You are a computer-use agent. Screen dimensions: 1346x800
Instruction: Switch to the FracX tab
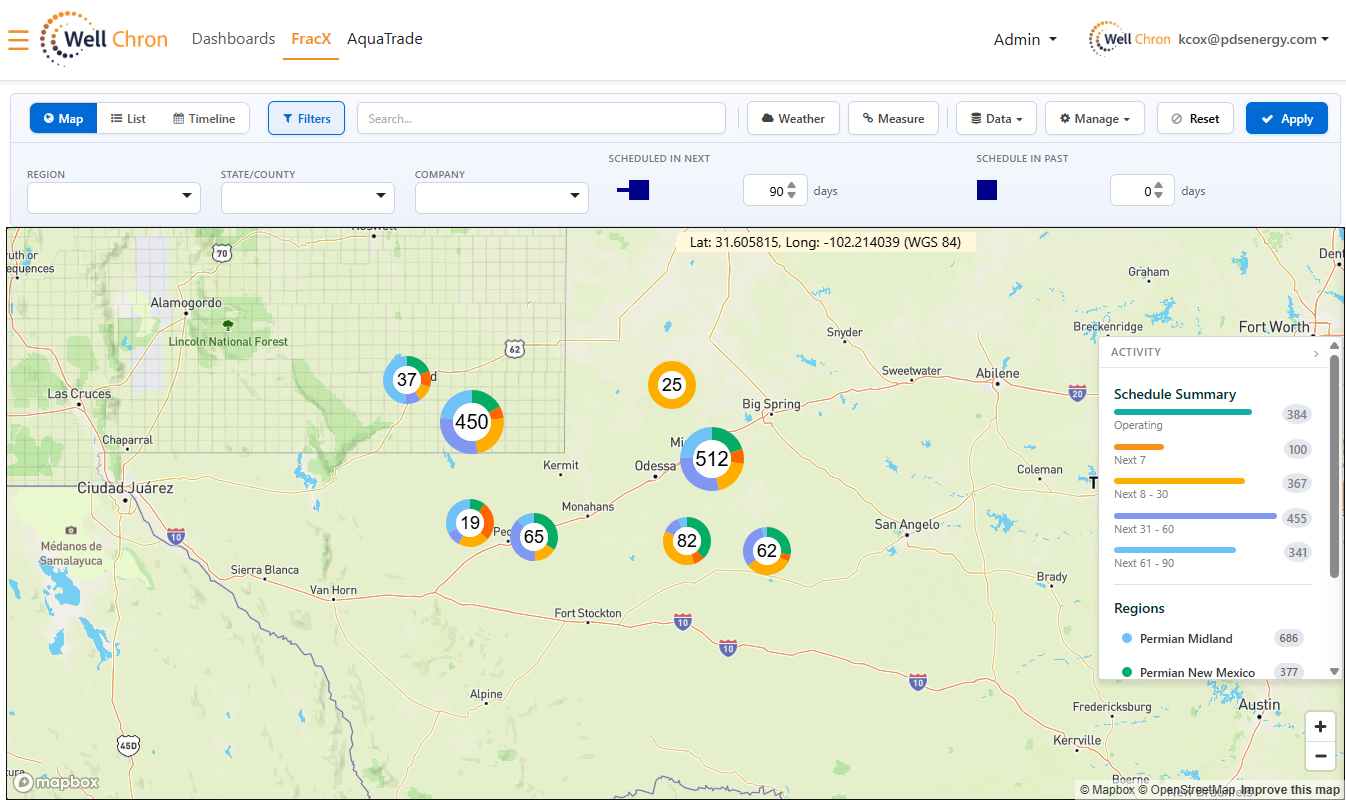[x=311, y=39]
